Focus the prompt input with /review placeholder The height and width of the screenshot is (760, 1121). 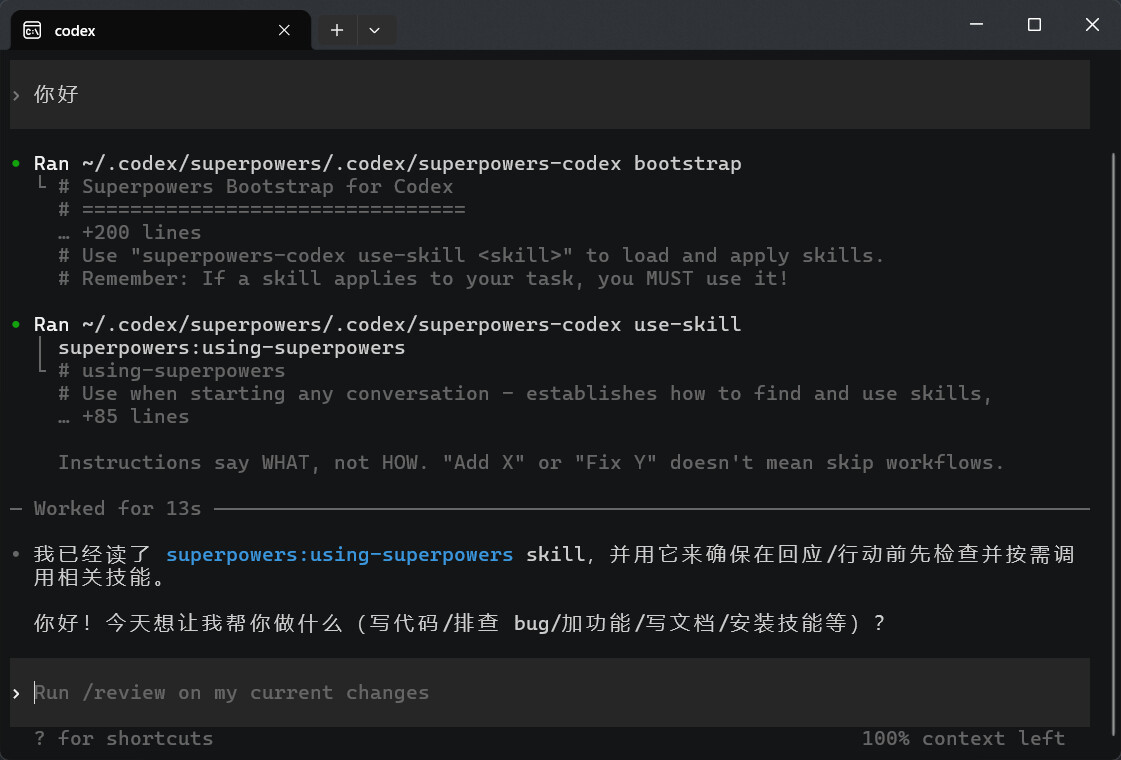tap(550, 692)
